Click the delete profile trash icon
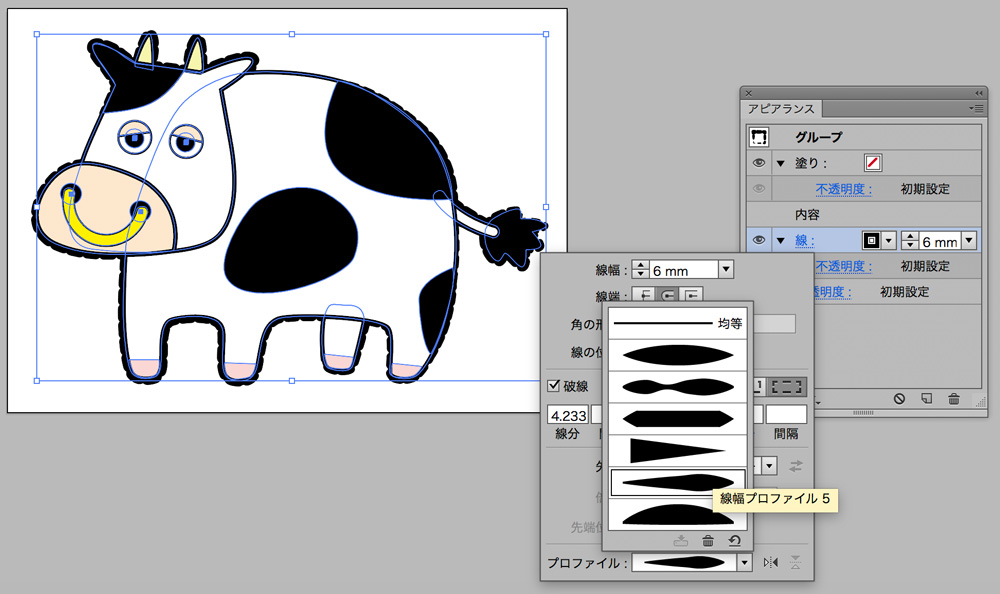The image size is (1000, 594). click(x=708, y=541)
